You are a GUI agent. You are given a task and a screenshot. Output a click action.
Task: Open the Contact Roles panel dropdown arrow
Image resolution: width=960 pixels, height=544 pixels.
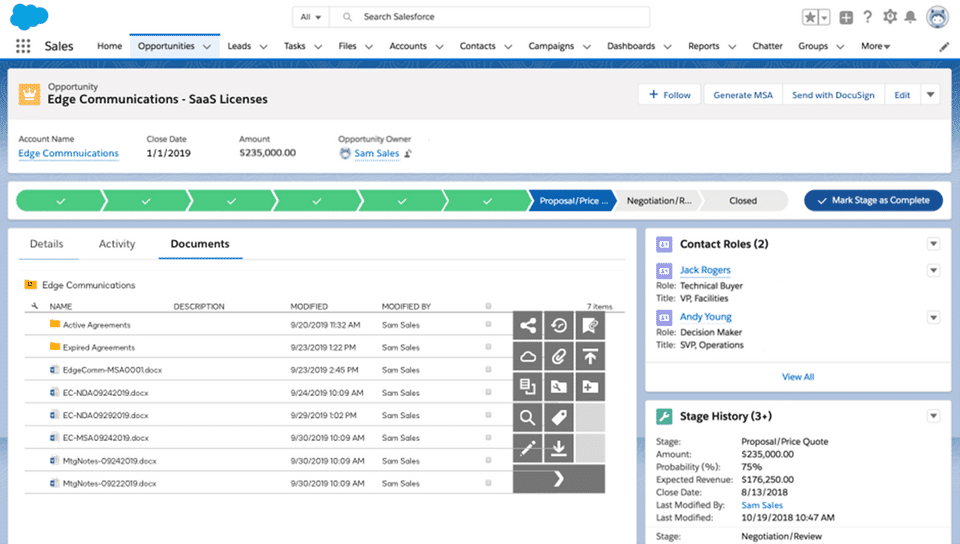click(933, 244)
